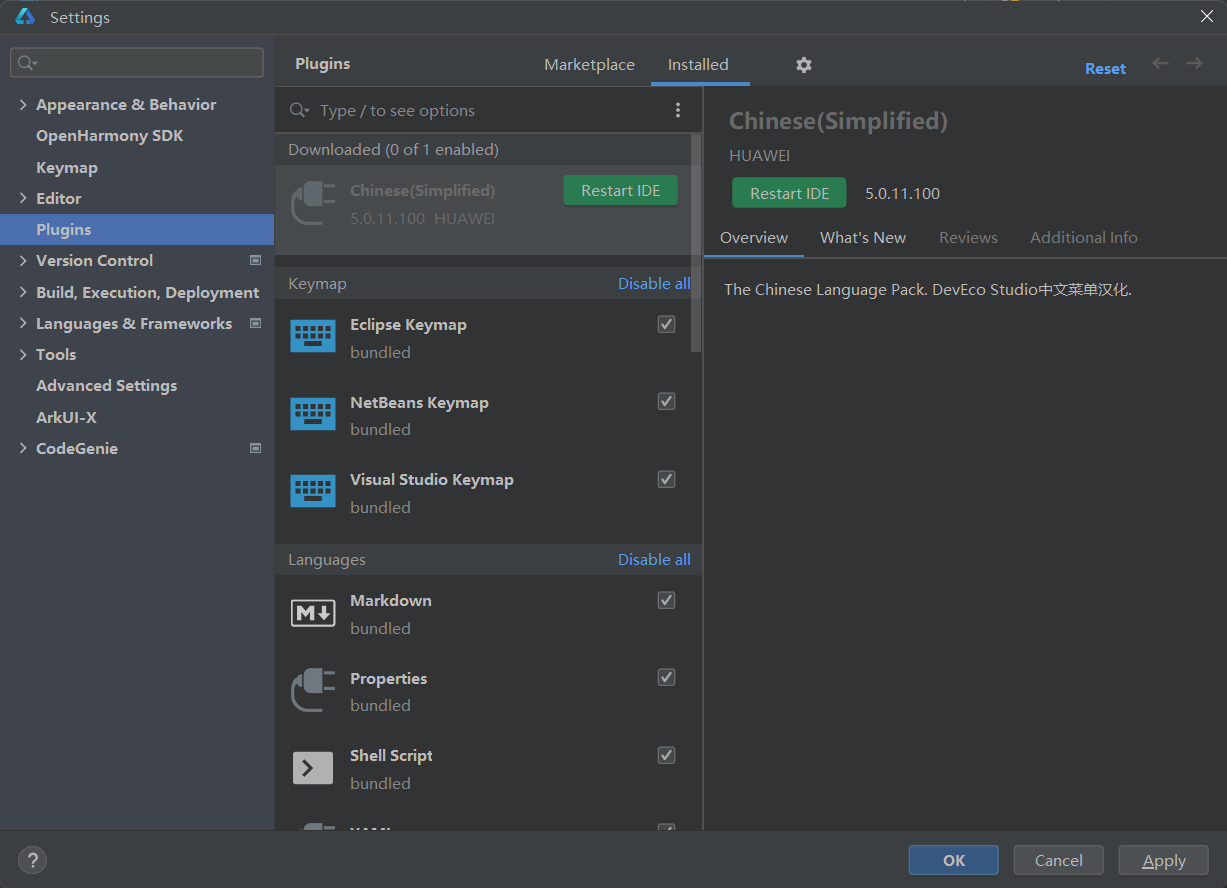Uncheck the Properties plugin checkbox
The width and height of the screenshot is (1227, 888).
(666, 677)
